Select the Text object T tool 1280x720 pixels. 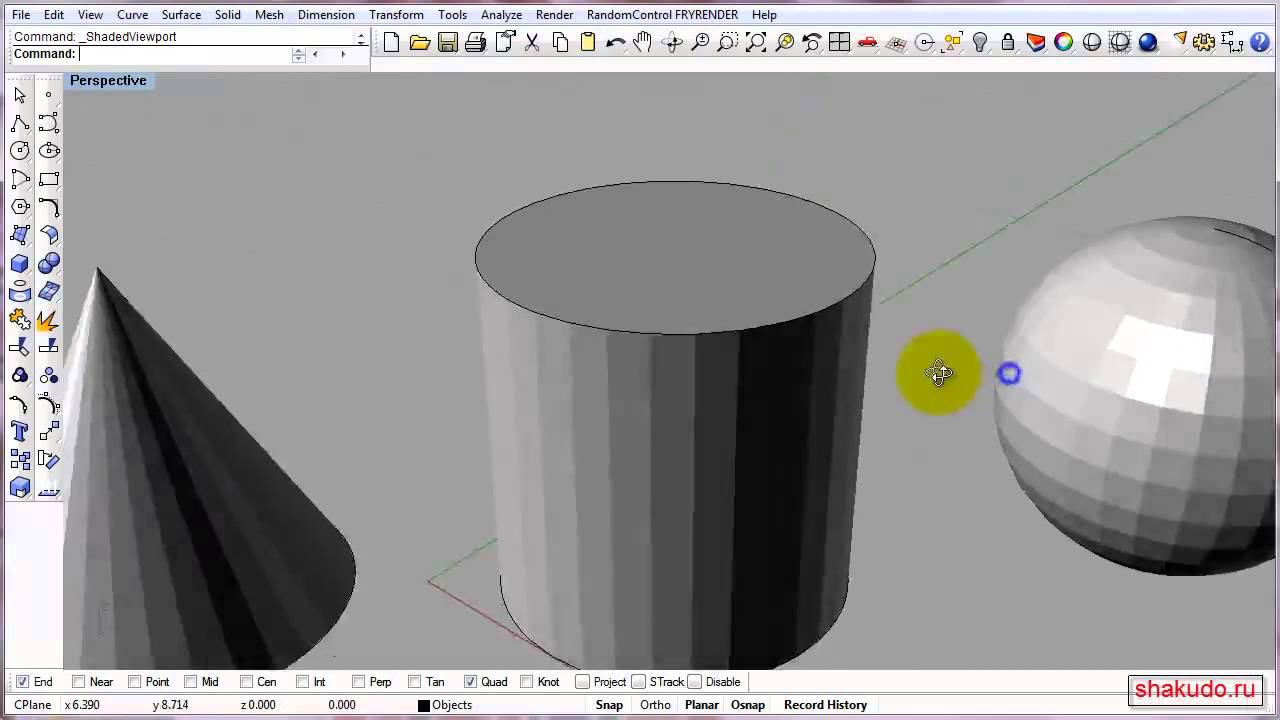20,432
